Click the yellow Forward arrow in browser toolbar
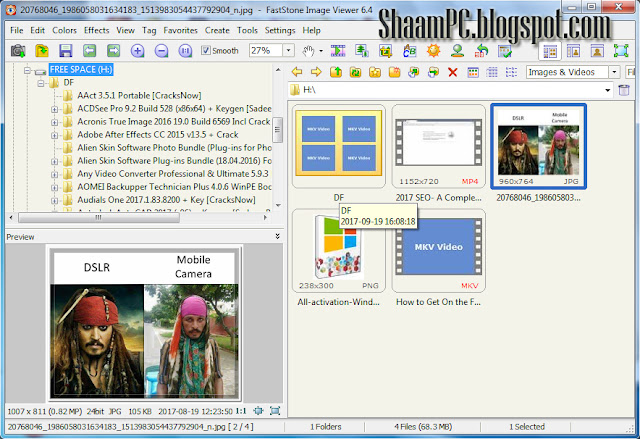640x439 pixels. click(x=316, y=72)
